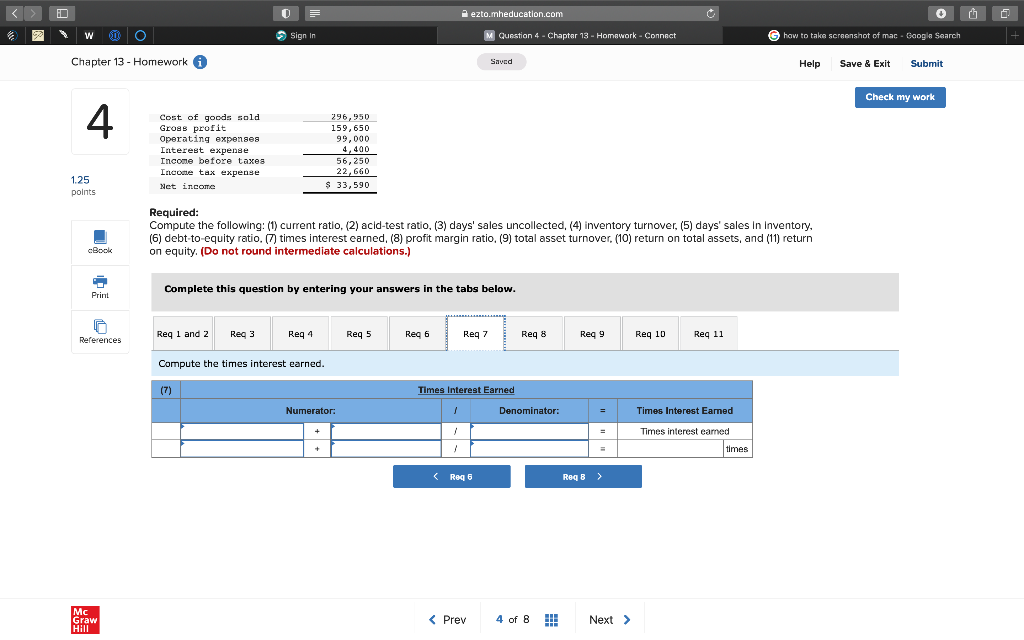Image resolution: width=1024 pixels, height=640 pixels.
Task: Click the Submit button
Action: [925, 63]
